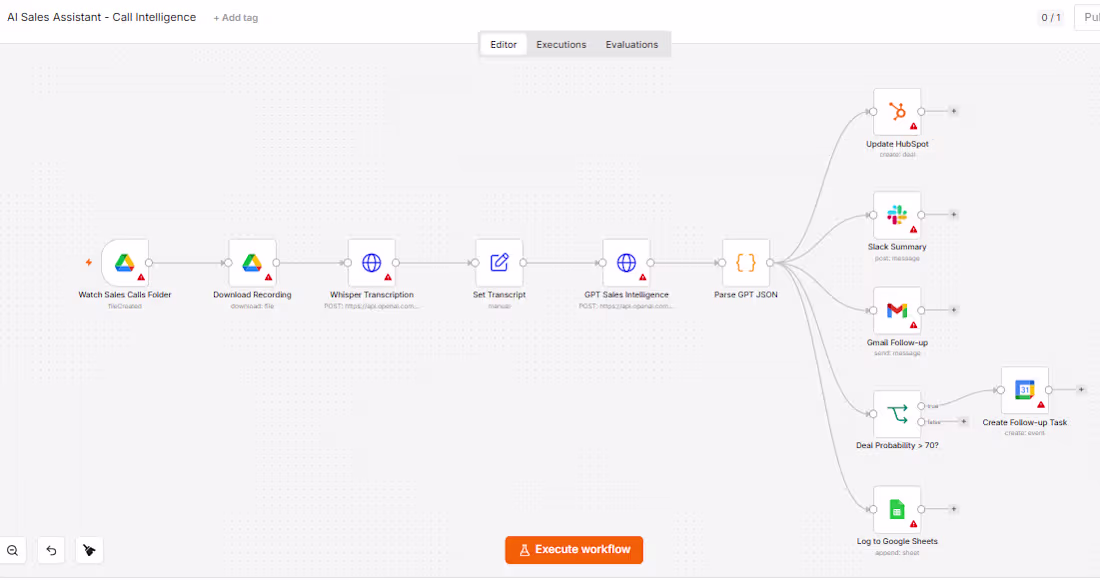Viewport: 1100px width, 580px height.
Task: Open the Download Recording Google Drive node
Action: [x=252, y=263]
